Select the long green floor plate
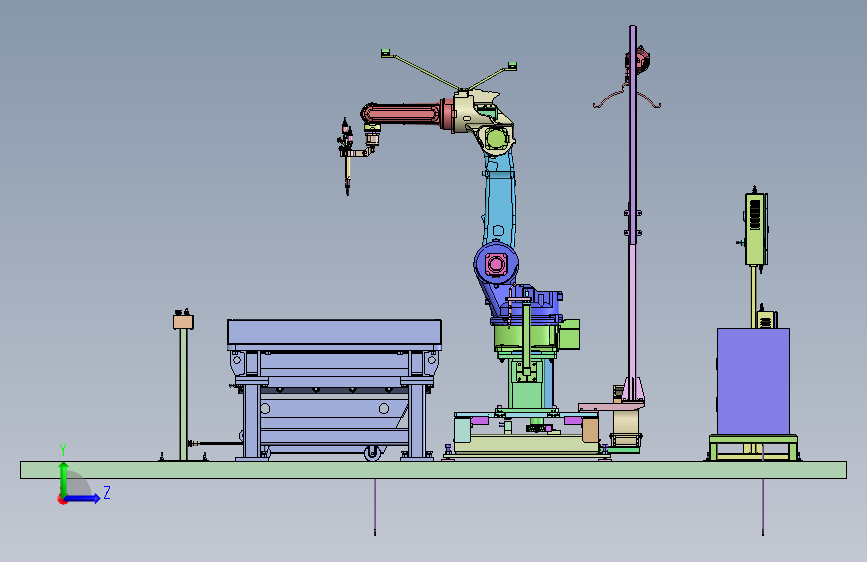Viewport: 867px width, 562px height. coord(434,470)
